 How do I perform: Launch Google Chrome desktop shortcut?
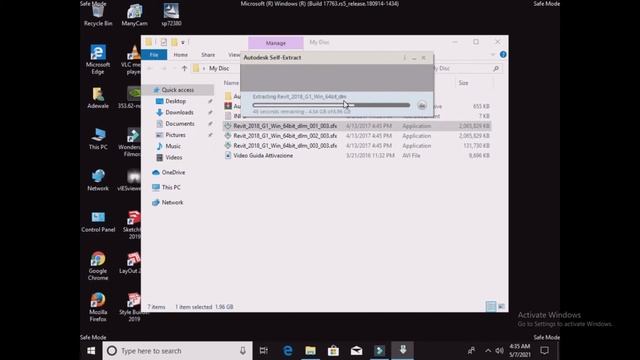[98, 266]
